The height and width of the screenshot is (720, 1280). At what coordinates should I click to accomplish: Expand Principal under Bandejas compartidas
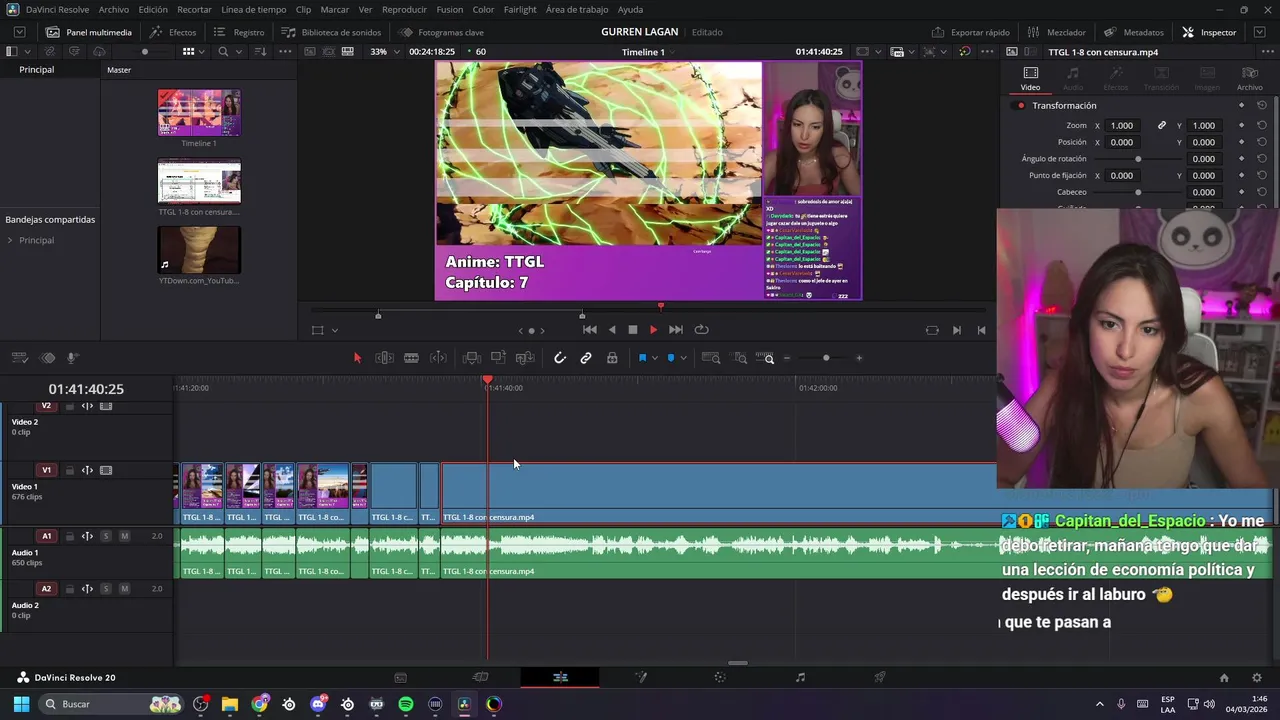coord(10,241)
